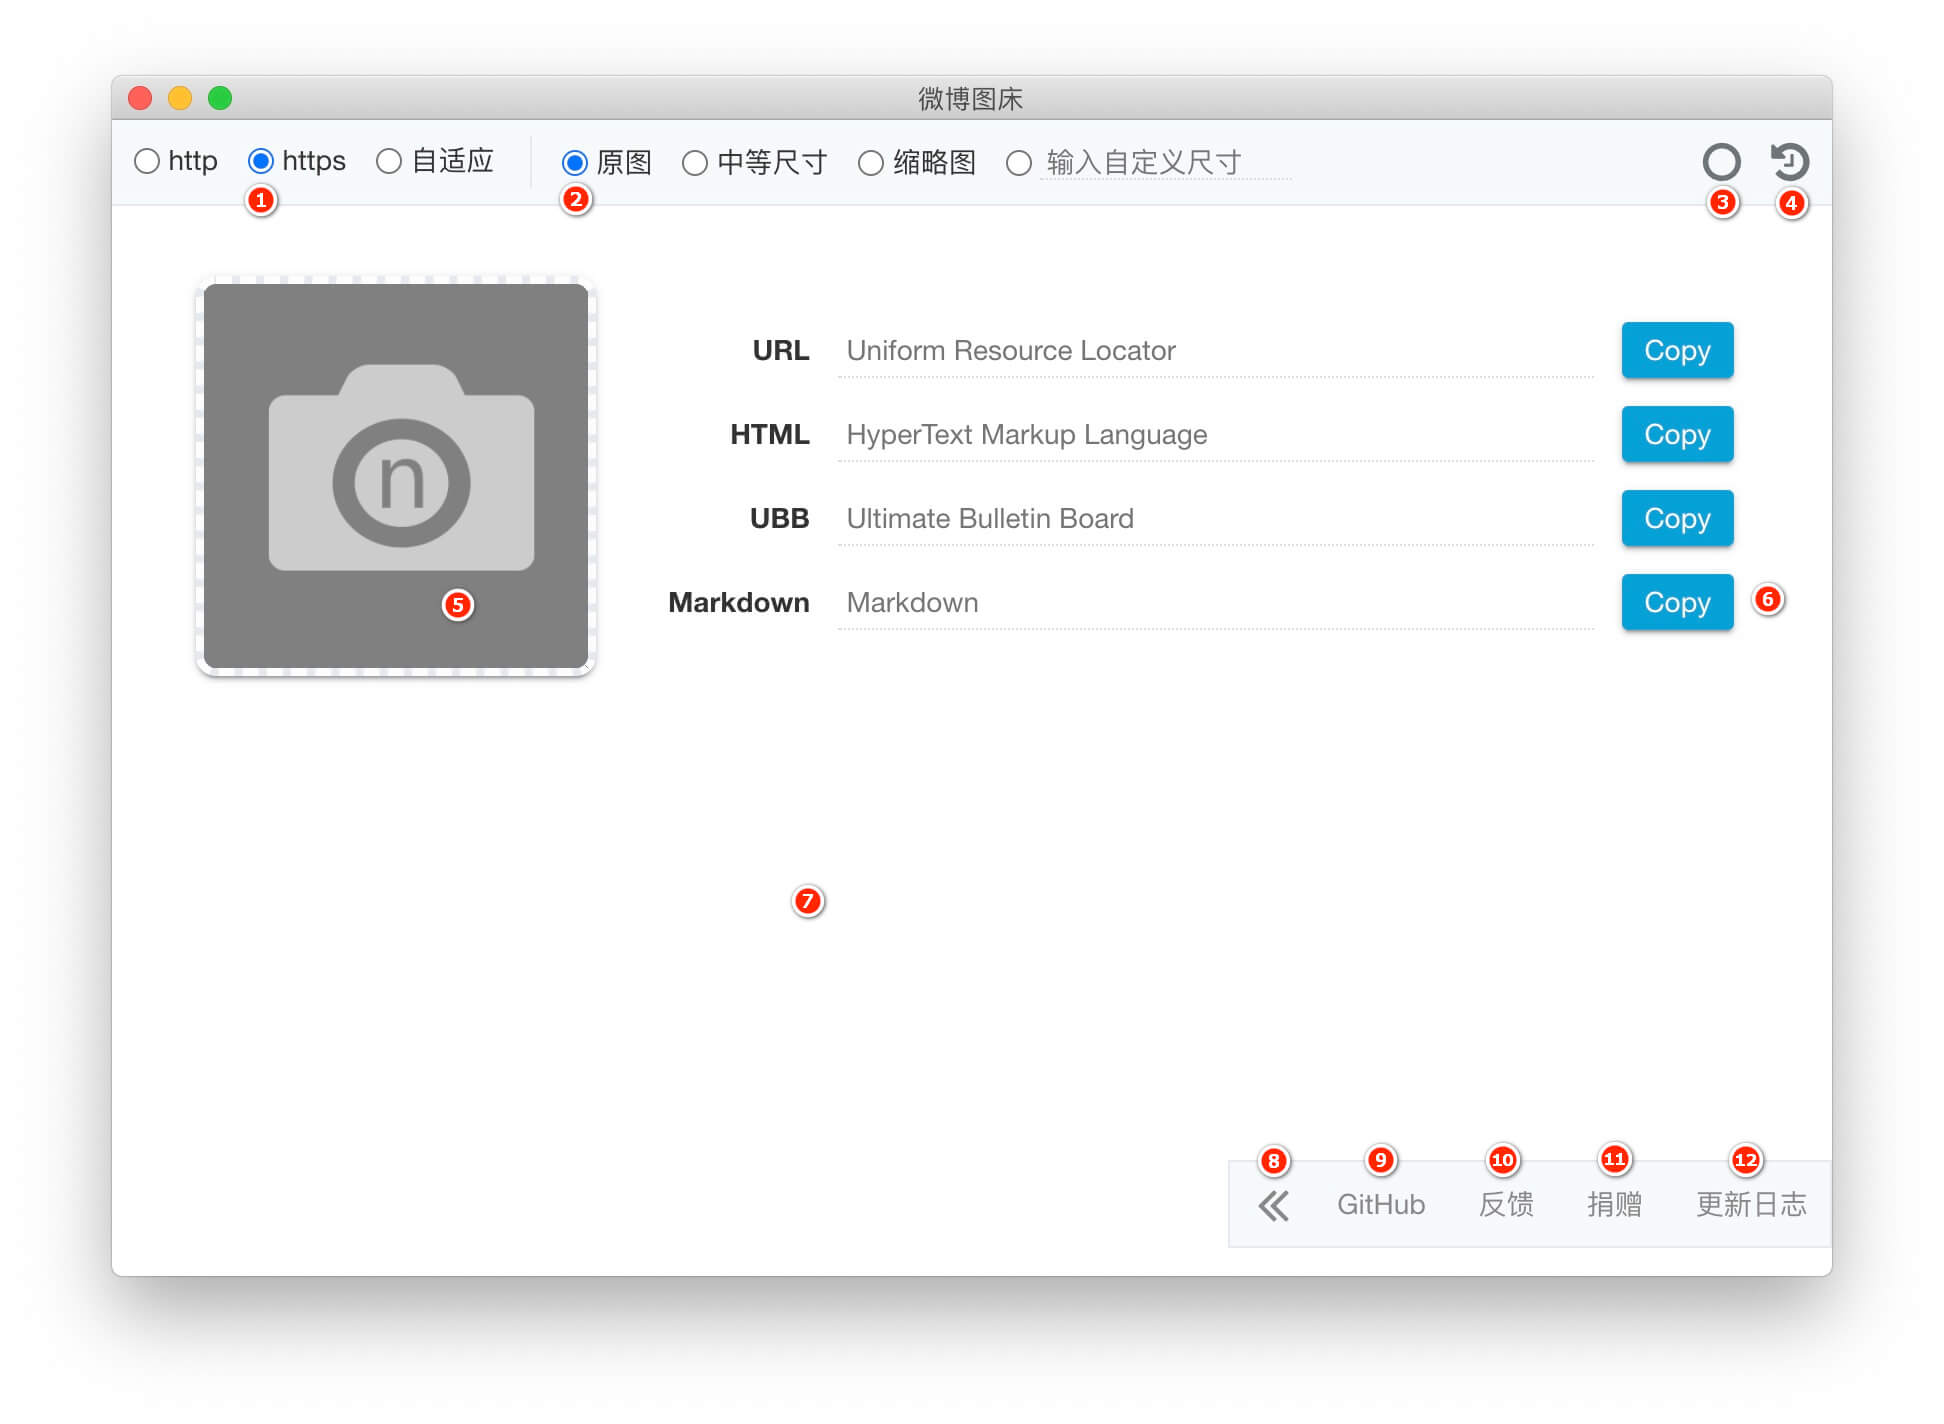Select the http radio button
The image size is (1944, 1424).
point(147,162)
